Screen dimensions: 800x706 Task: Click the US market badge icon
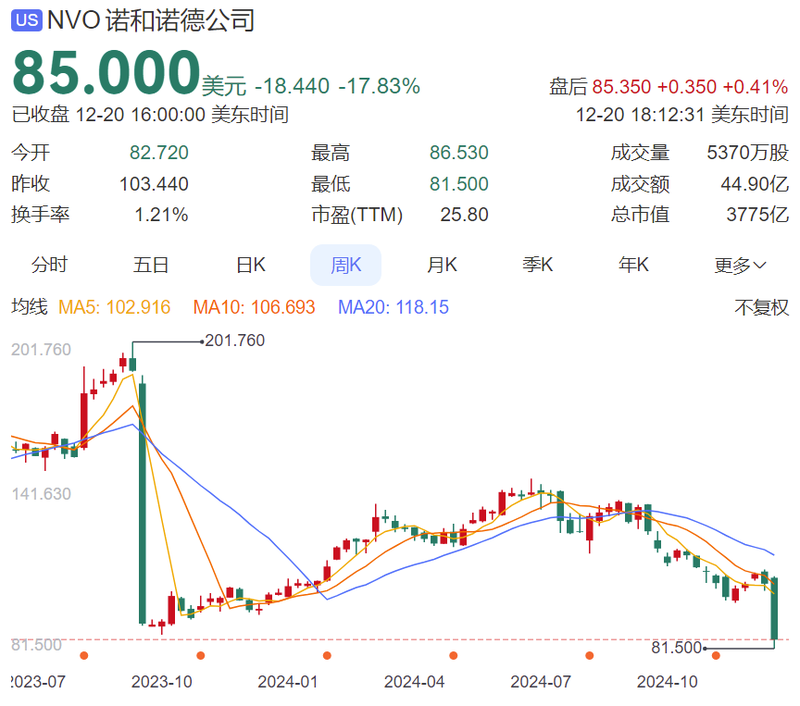pyautogui.click(x=29, y=20)
